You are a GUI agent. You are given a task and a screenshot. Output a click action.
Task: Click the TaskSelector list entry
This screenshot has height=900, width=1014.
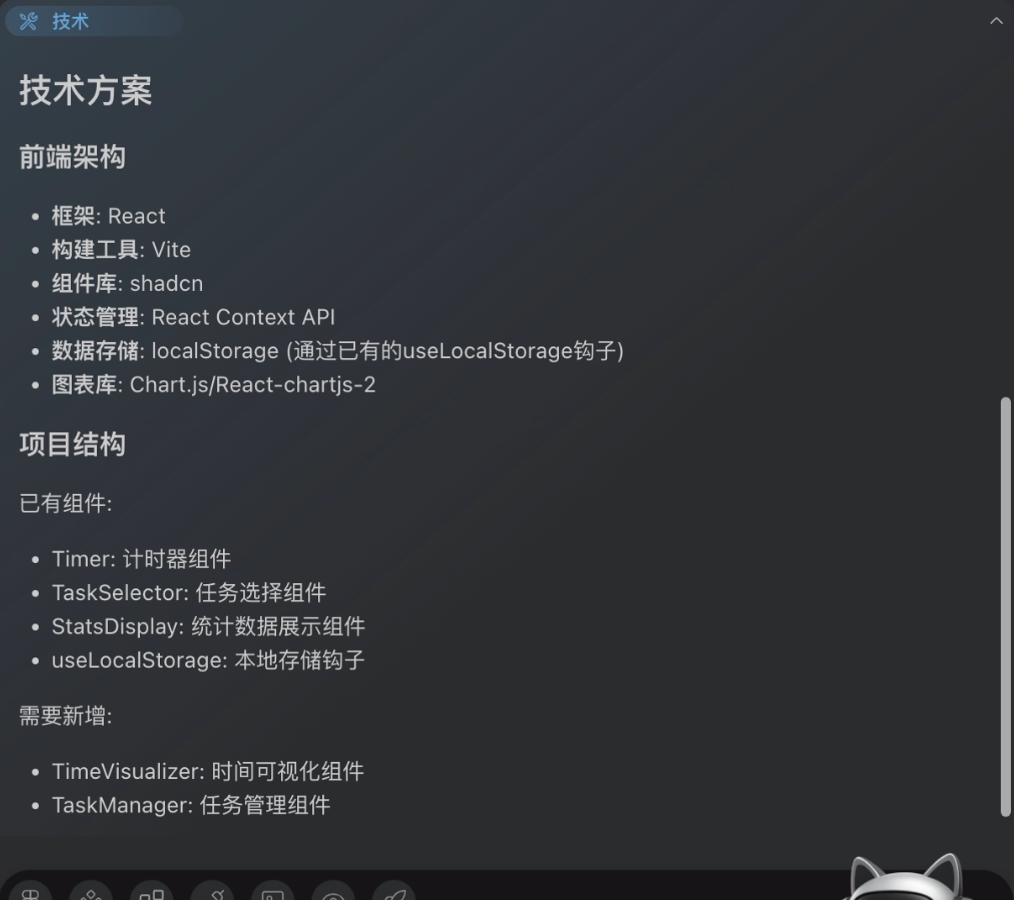click(189, 592)
